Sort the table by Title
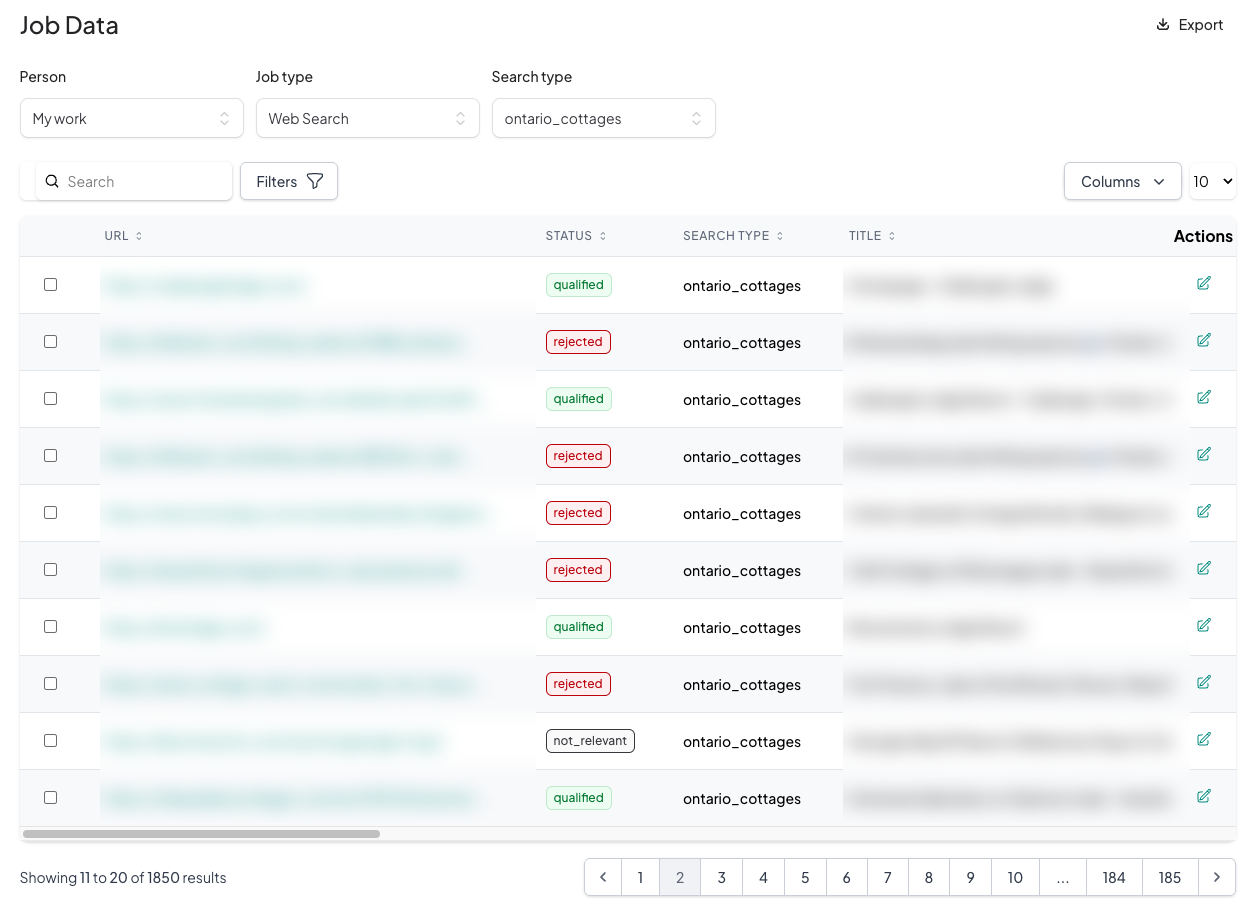Viewport: 1252px width, 905px height. tap(872, 236)
